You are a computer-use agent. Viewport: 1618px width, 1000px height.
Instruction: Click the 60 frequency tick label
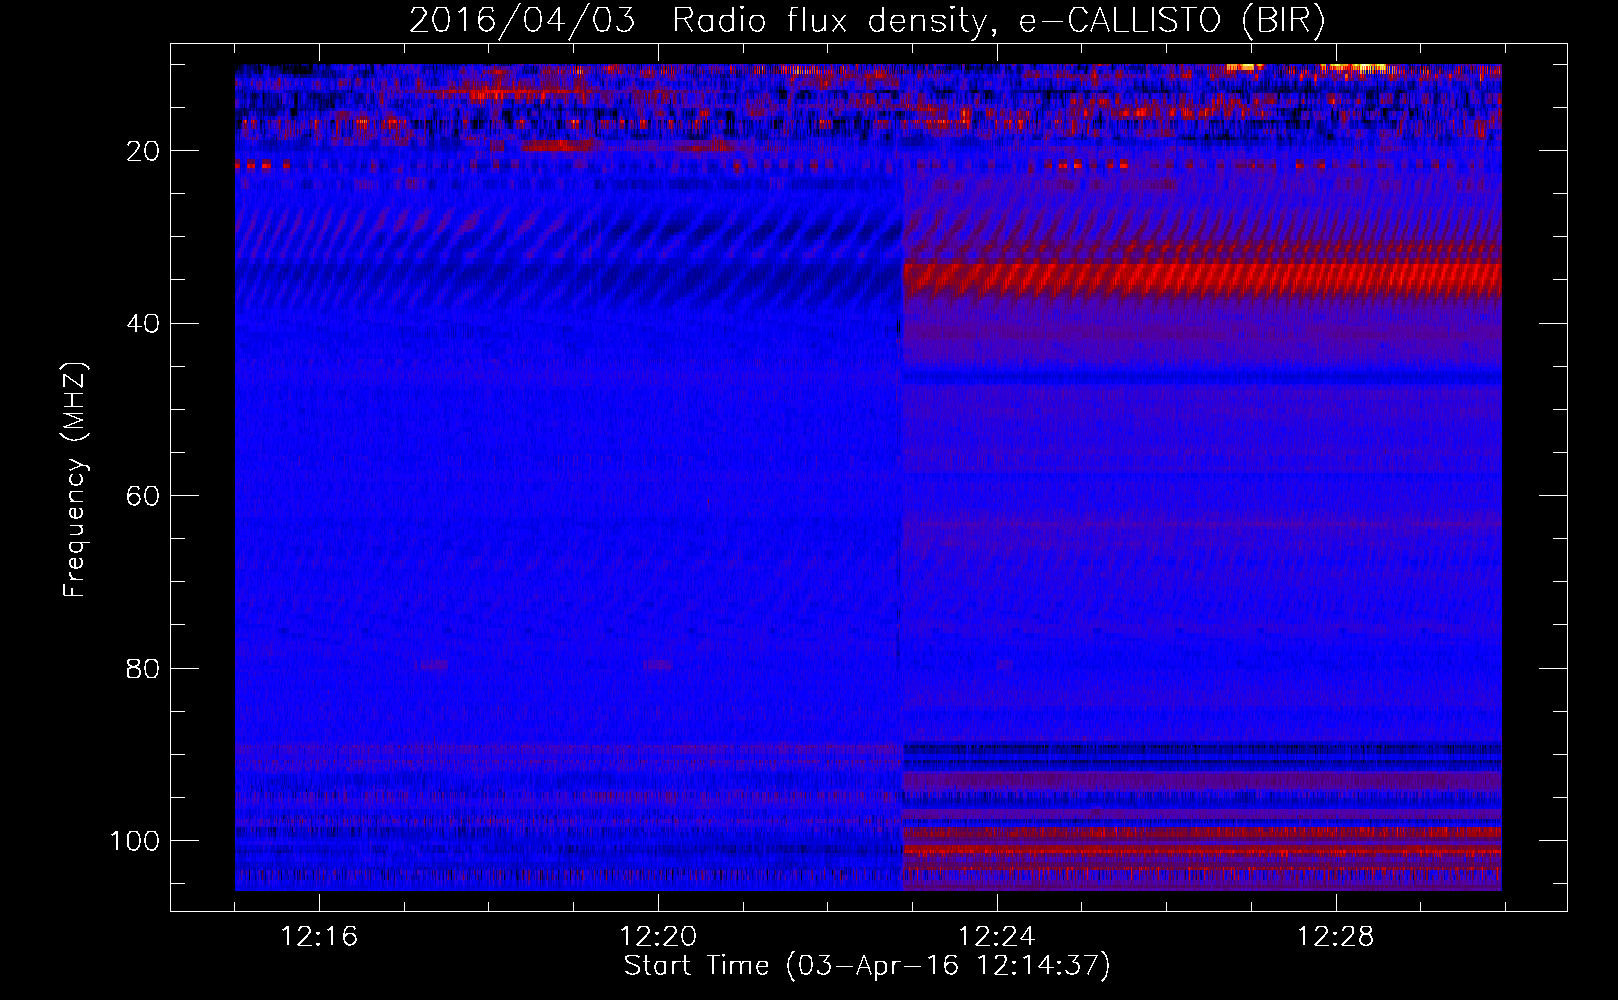[144, 496]
